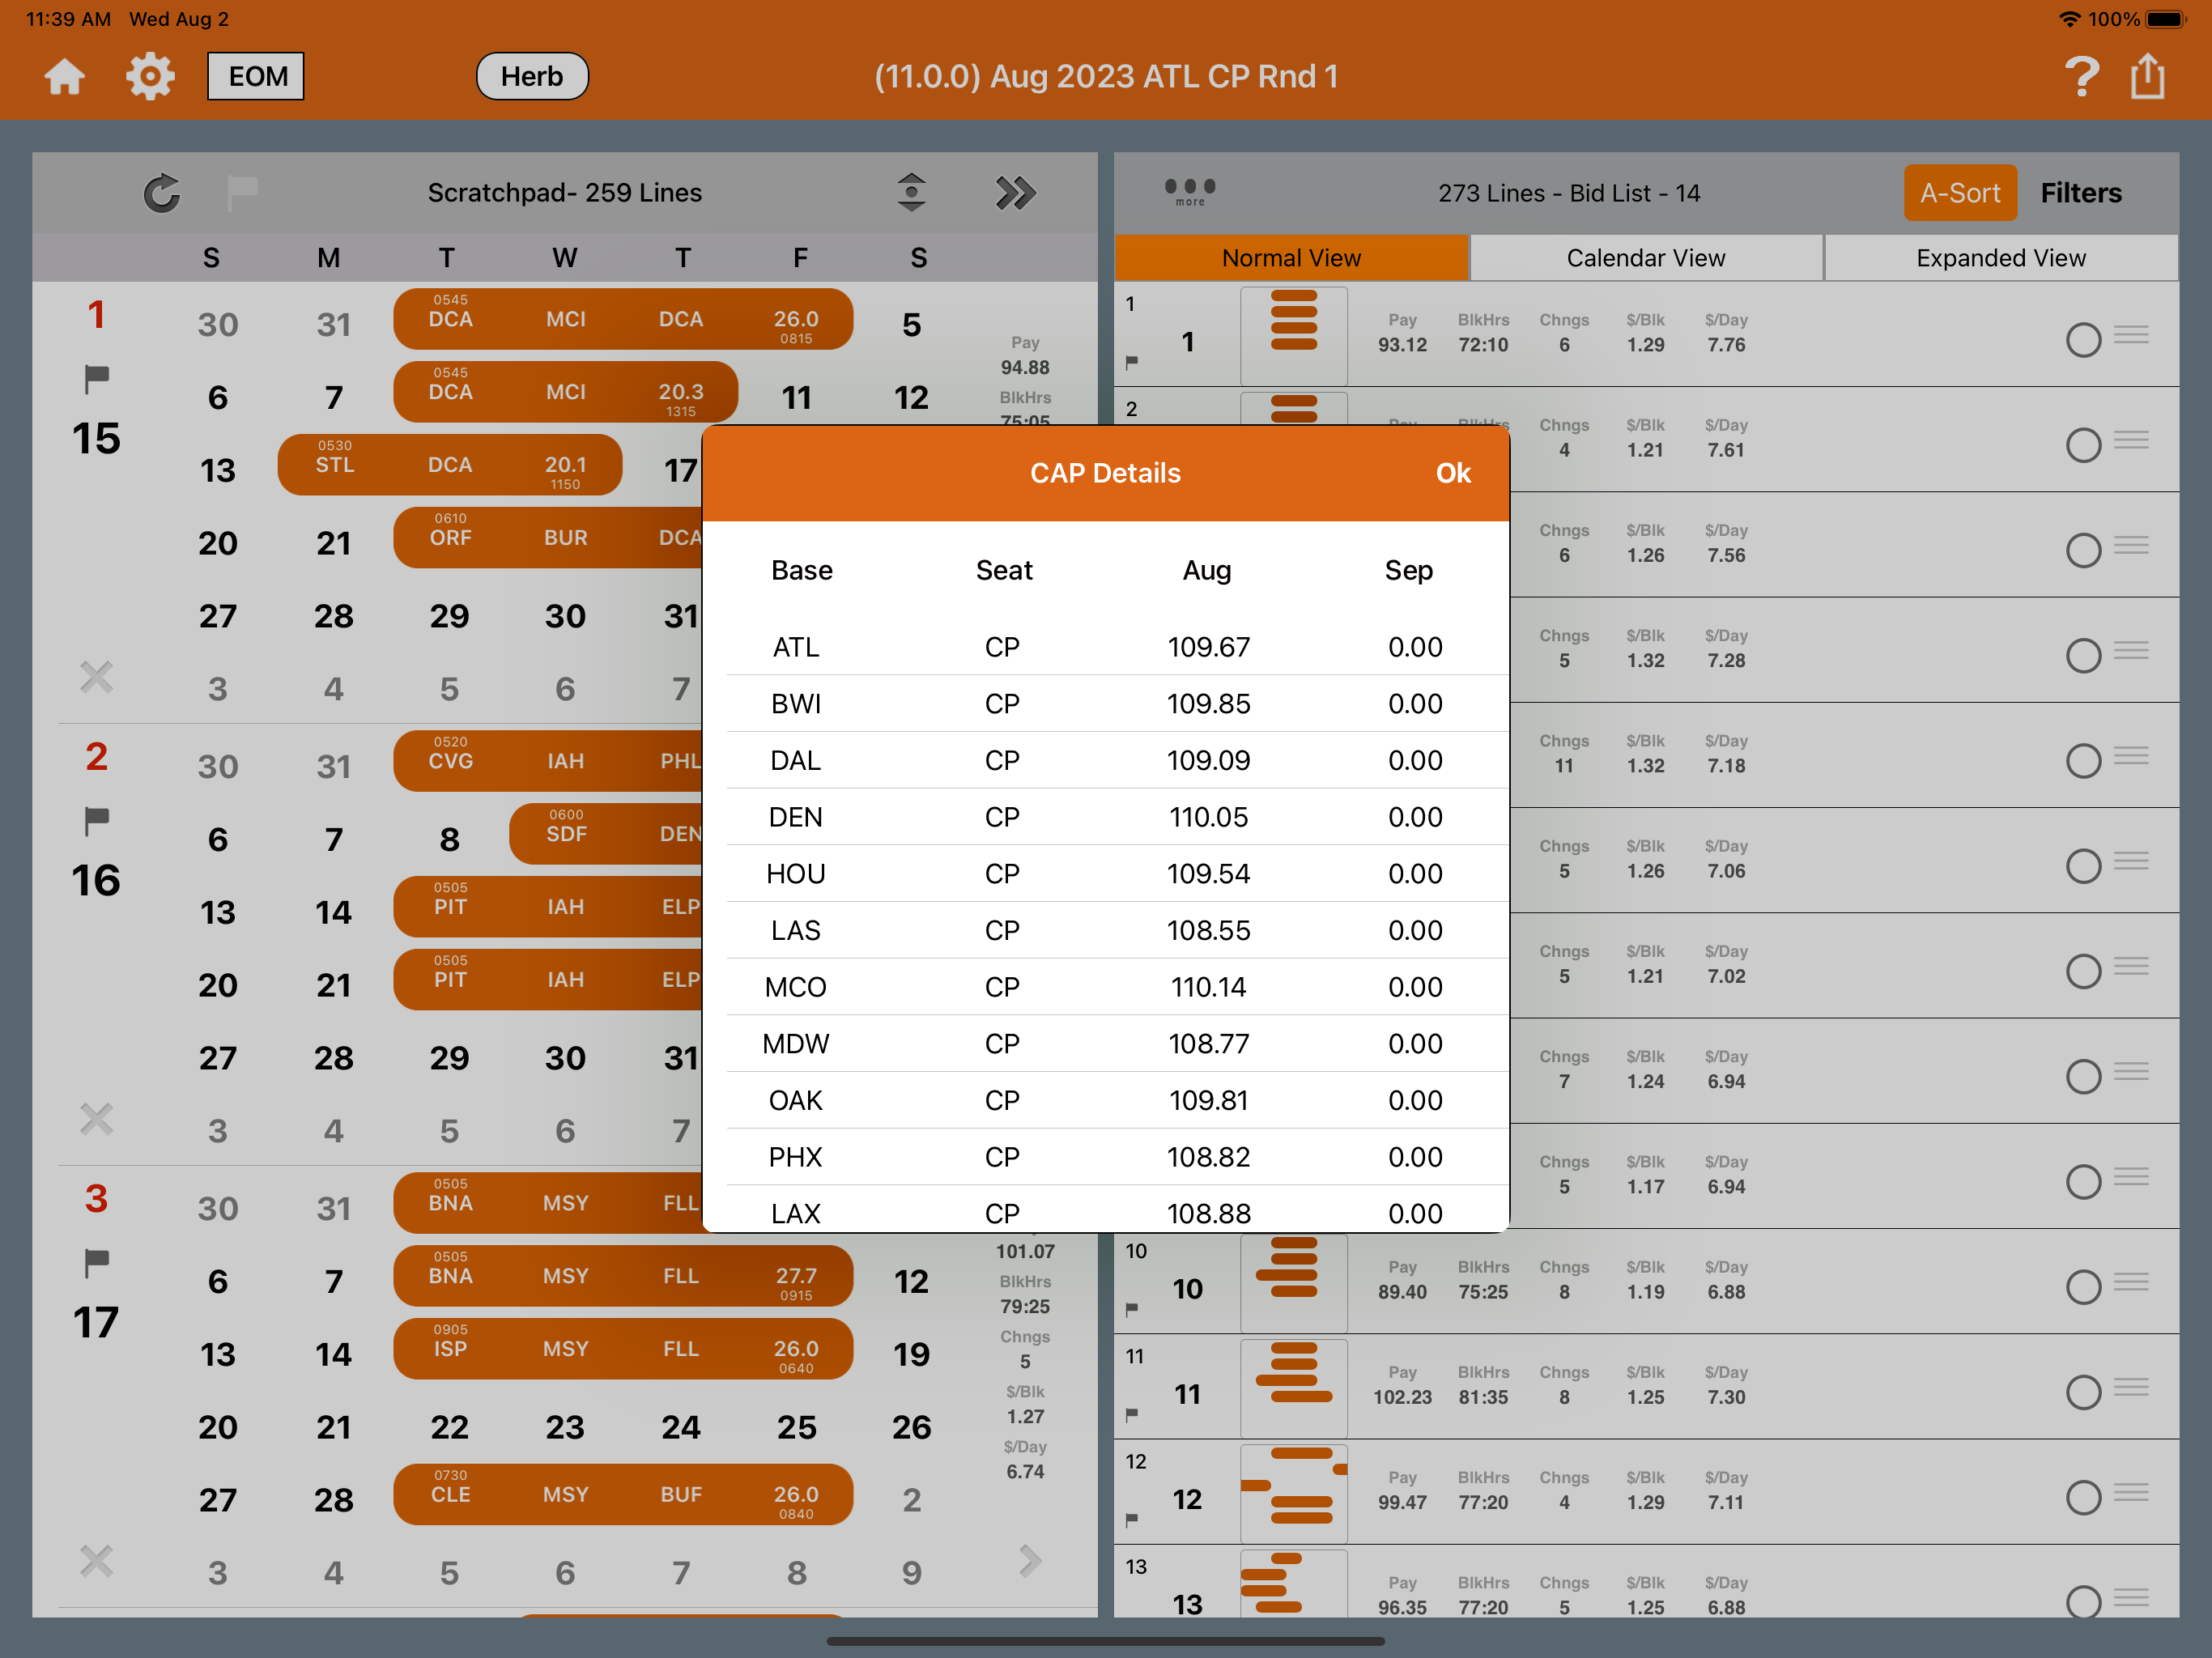Open the Filters panel
The image size is (2212, 1658).
click(2080, 193)
